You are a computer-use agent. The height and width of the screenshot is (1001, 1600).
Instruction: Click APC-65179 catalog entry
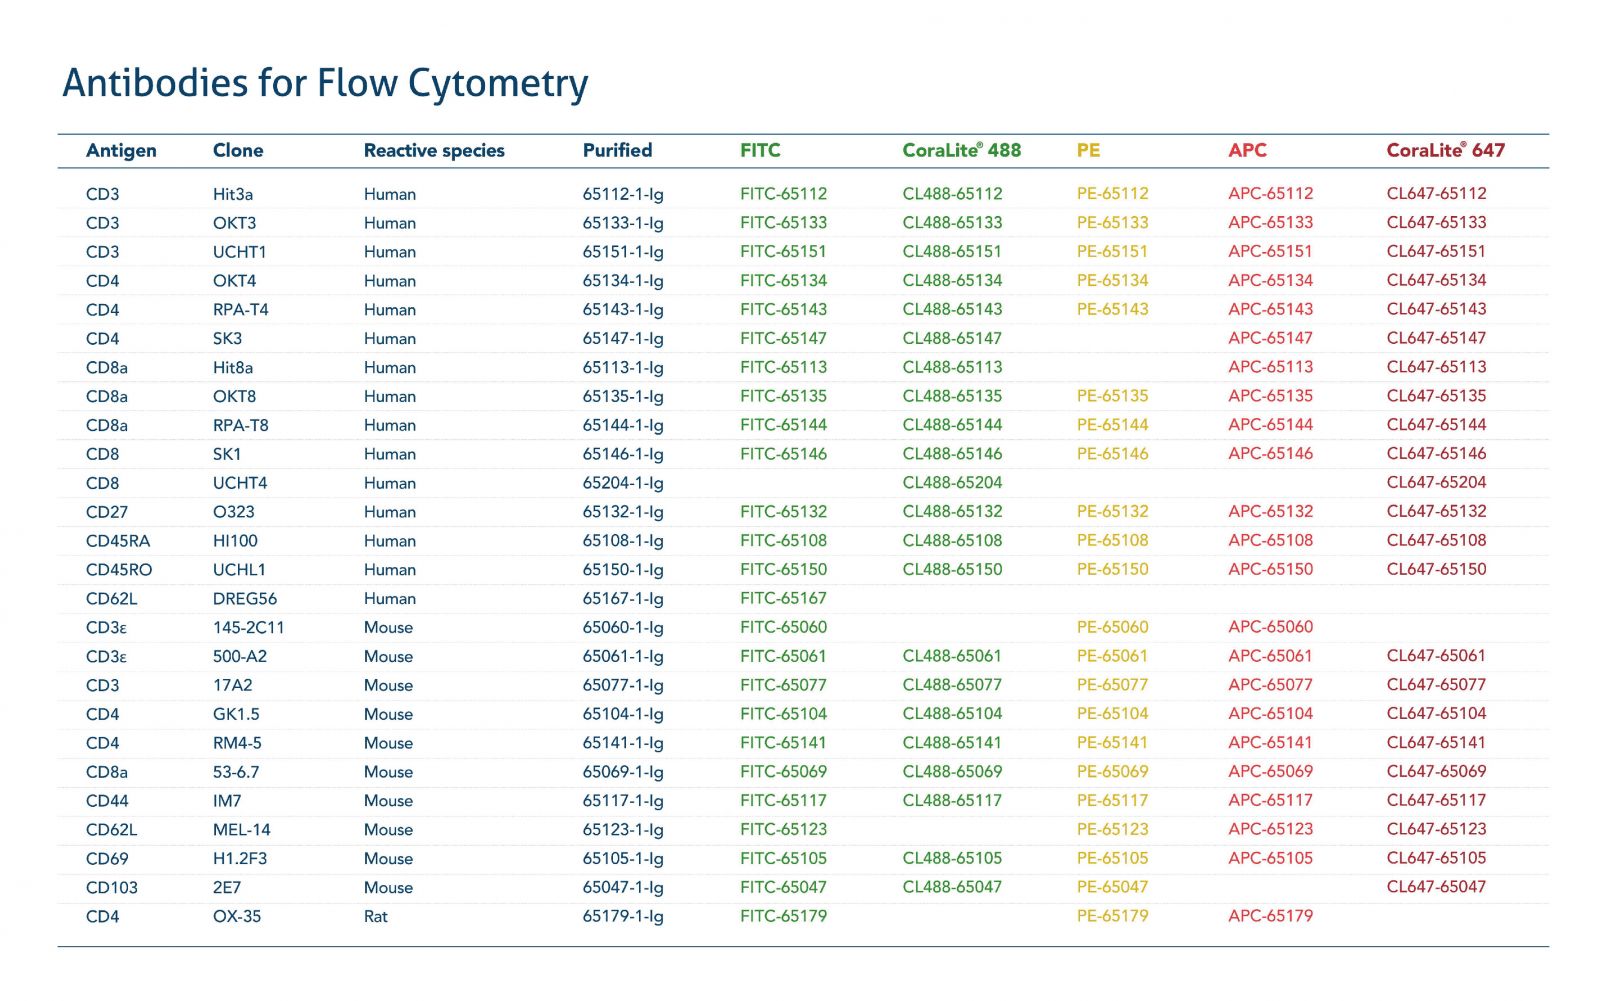point(1271,917)
